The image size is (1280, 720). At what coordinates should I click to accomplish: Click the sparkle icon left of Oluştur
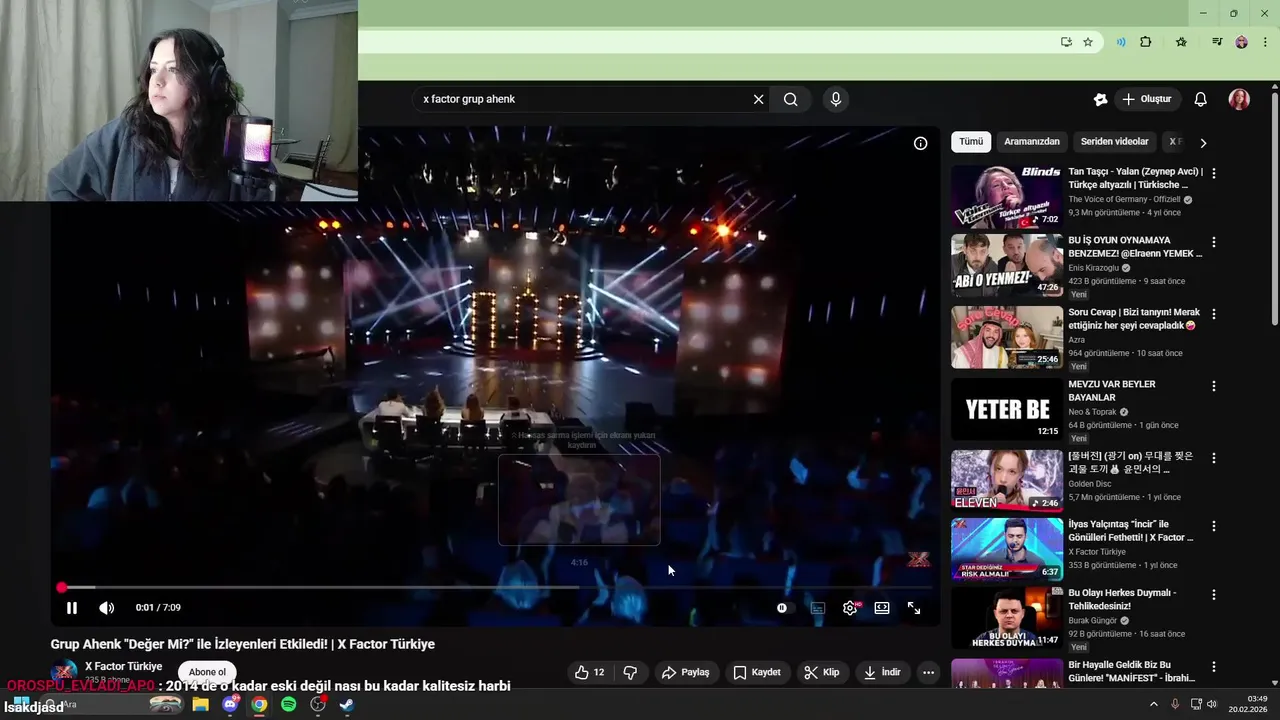(x=1100, y=99)
